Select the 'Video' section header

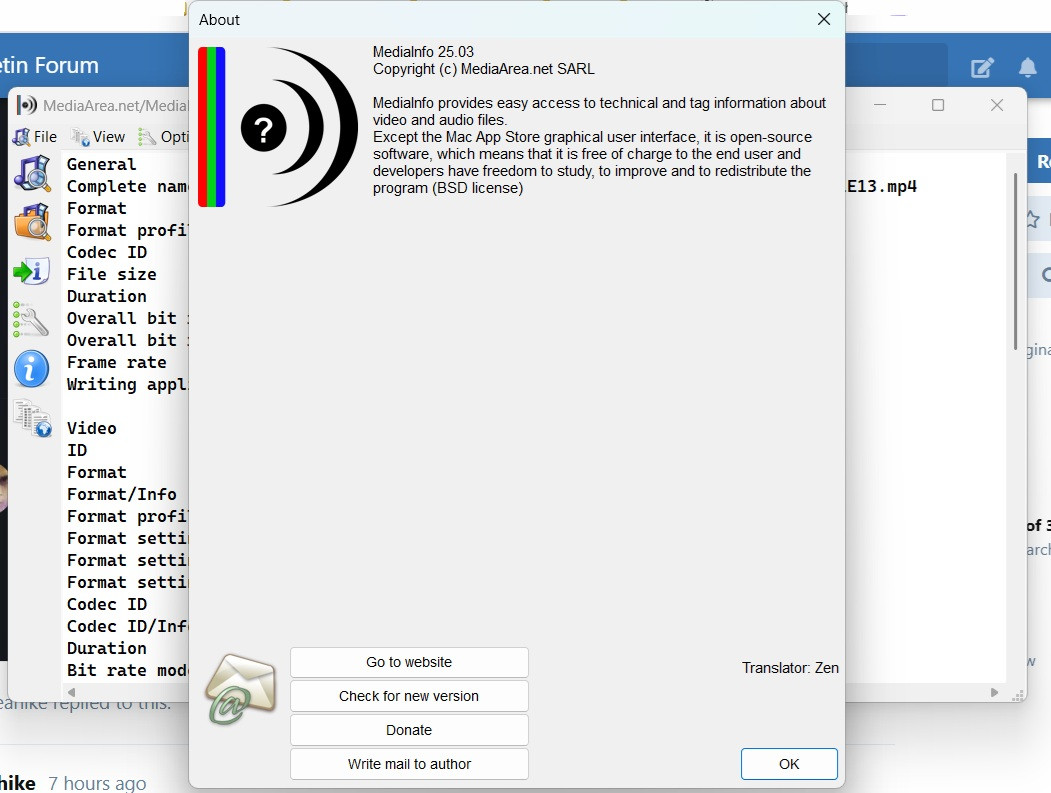91,428
